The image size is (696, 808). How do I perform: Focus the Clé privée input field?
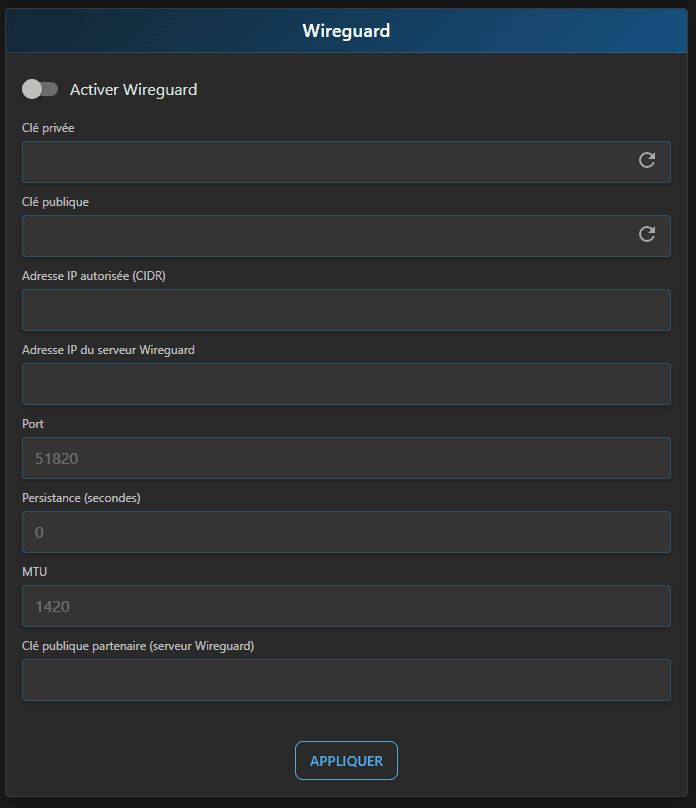pyautogui.click(x=346, y=162)
